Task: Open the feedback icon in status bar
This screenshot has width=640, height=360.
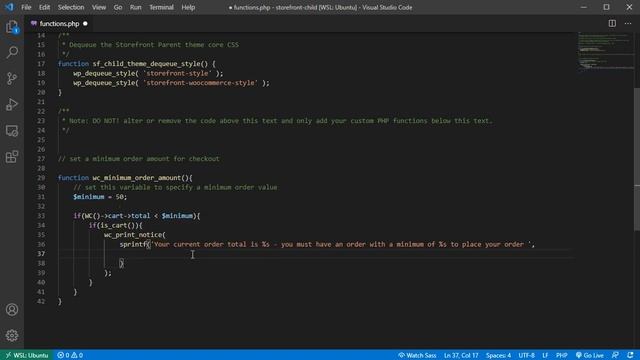Action: 615,355
